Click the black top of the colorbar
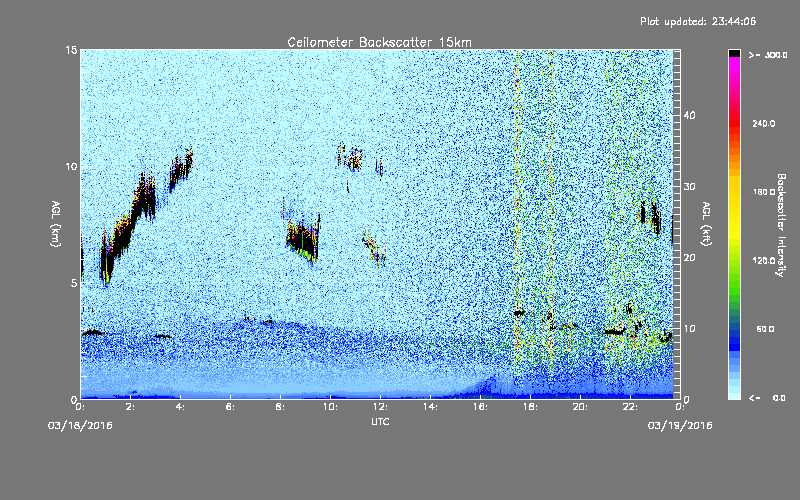800x500 pixels. pyautogui.click(x=734, y=53)
